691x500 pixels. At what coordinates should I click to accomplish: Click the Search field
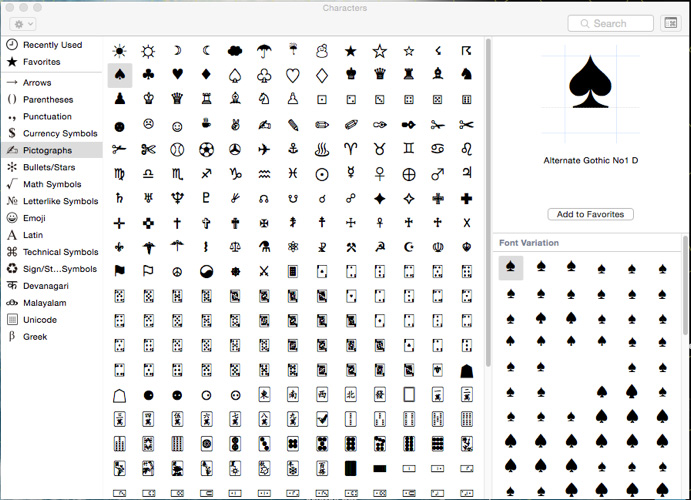(610, 23)
